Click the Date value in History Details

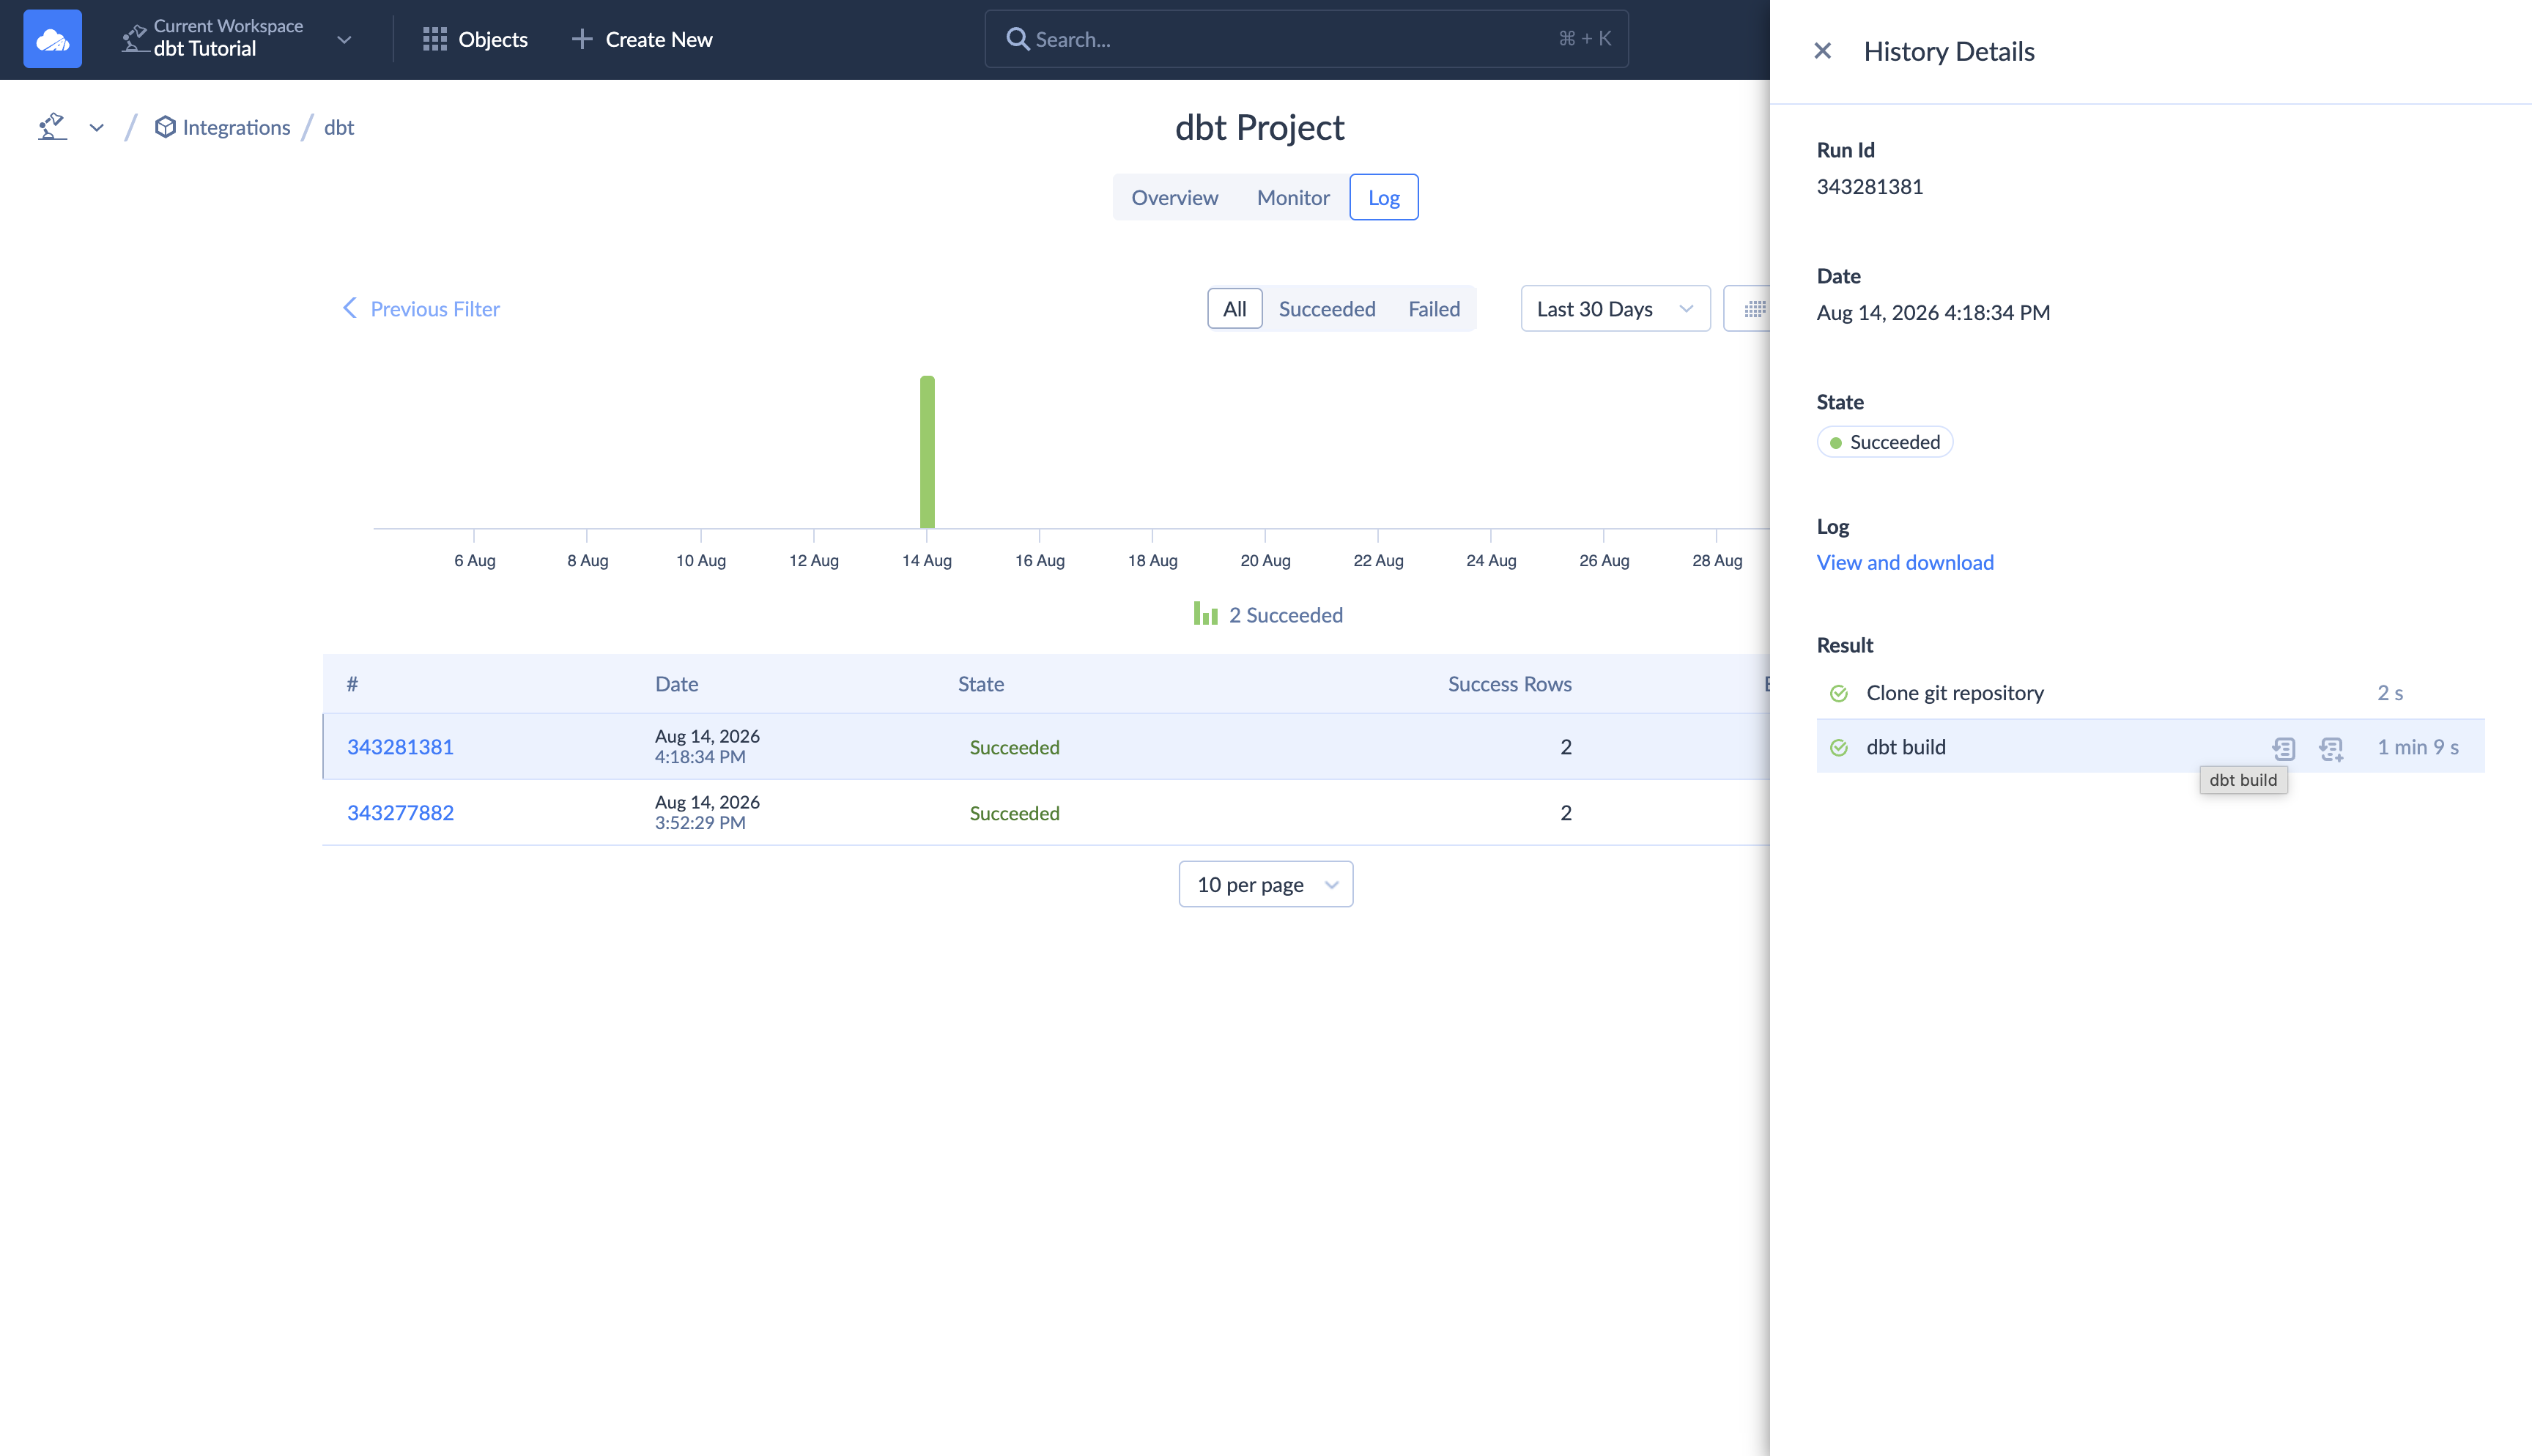(1933, 313)
